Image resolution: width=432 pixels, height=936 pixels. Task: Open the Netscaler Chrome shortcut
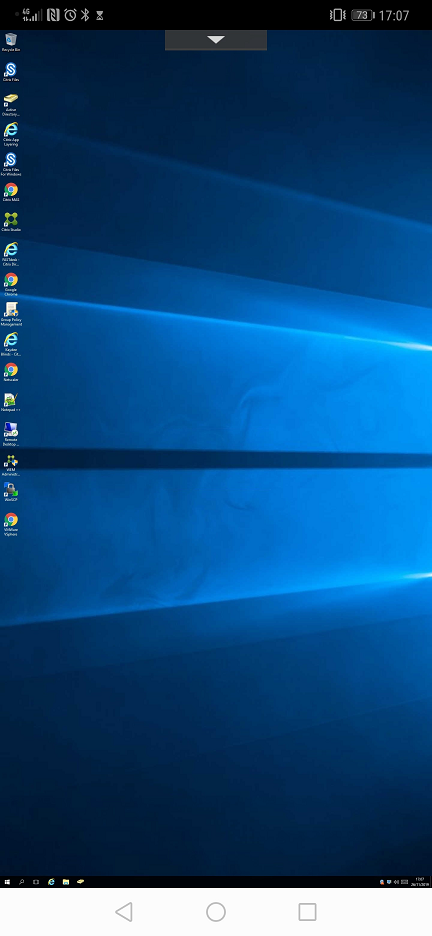click(11, 371)
